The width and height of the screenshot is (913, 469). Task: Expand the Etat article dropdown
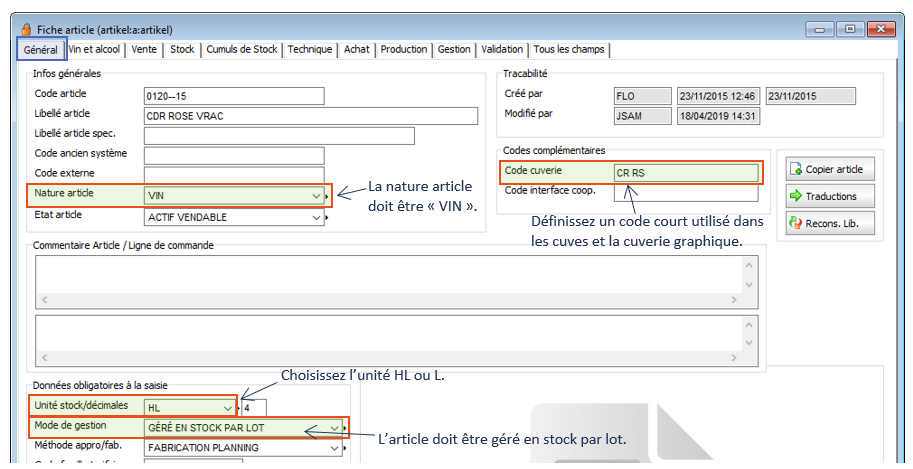(316, 217)
